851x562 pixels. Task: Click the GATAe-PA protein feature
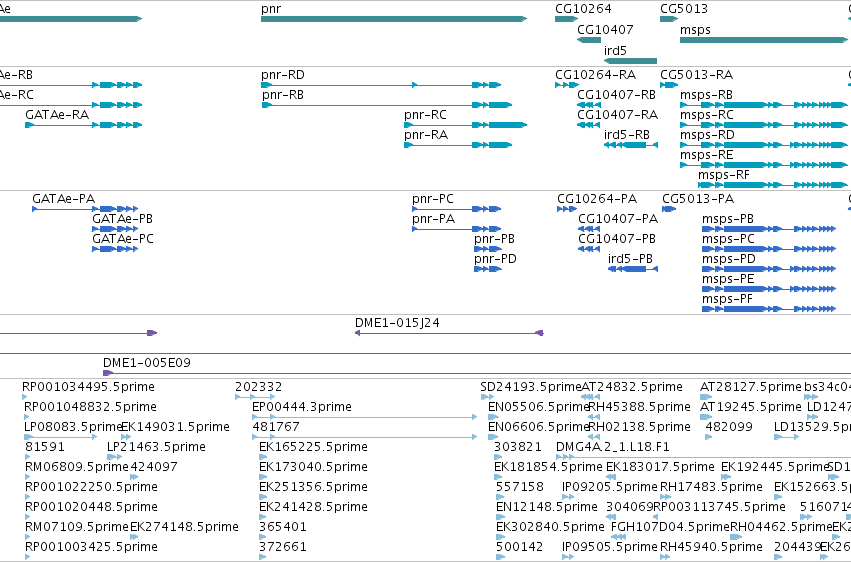point(85,209)
